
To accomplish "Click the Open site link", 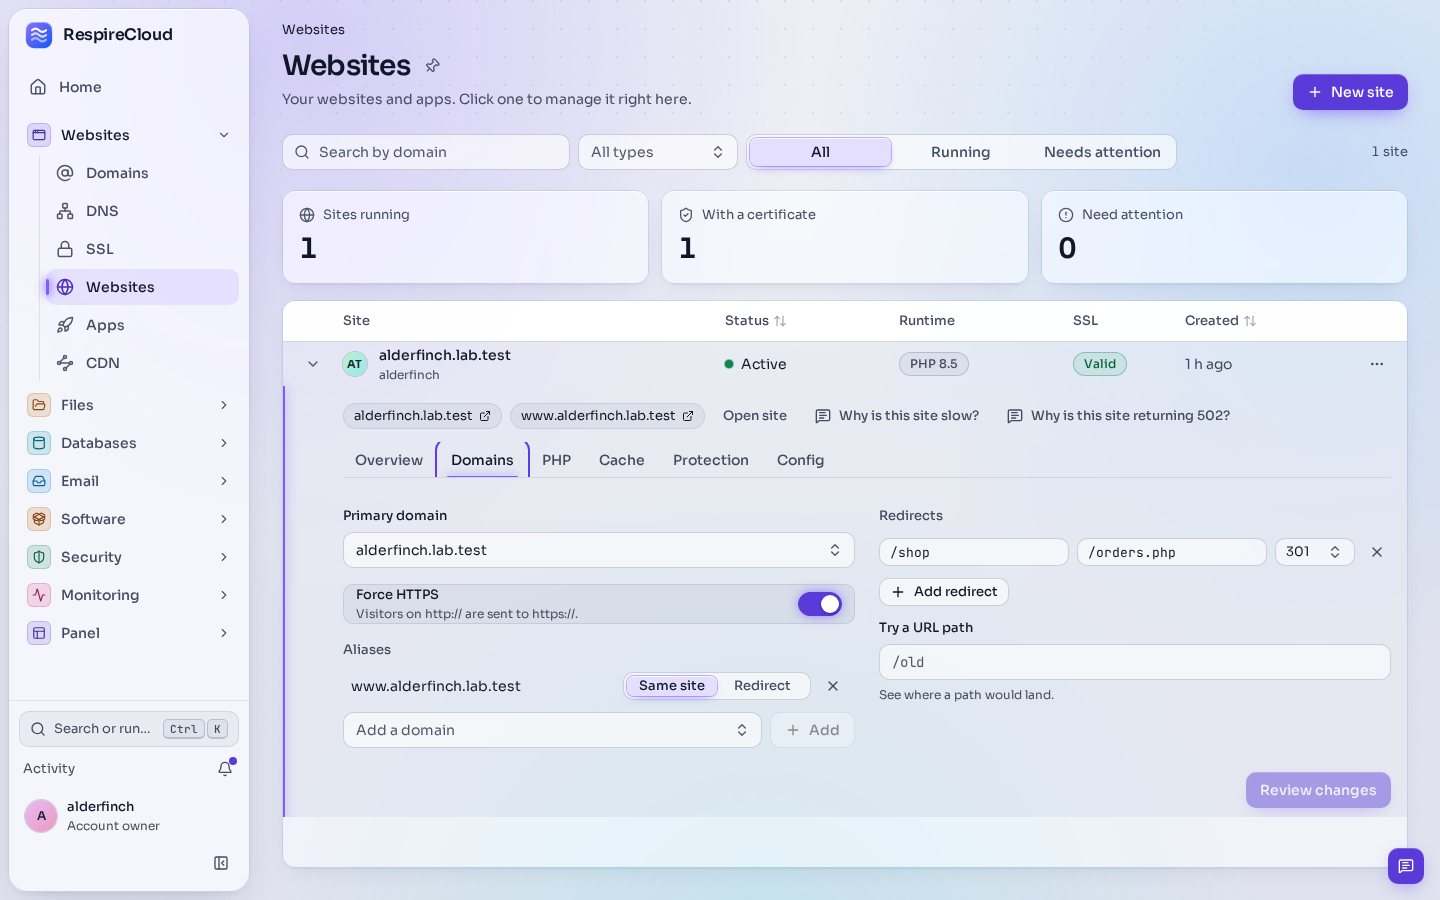I will tap(755, 416).
